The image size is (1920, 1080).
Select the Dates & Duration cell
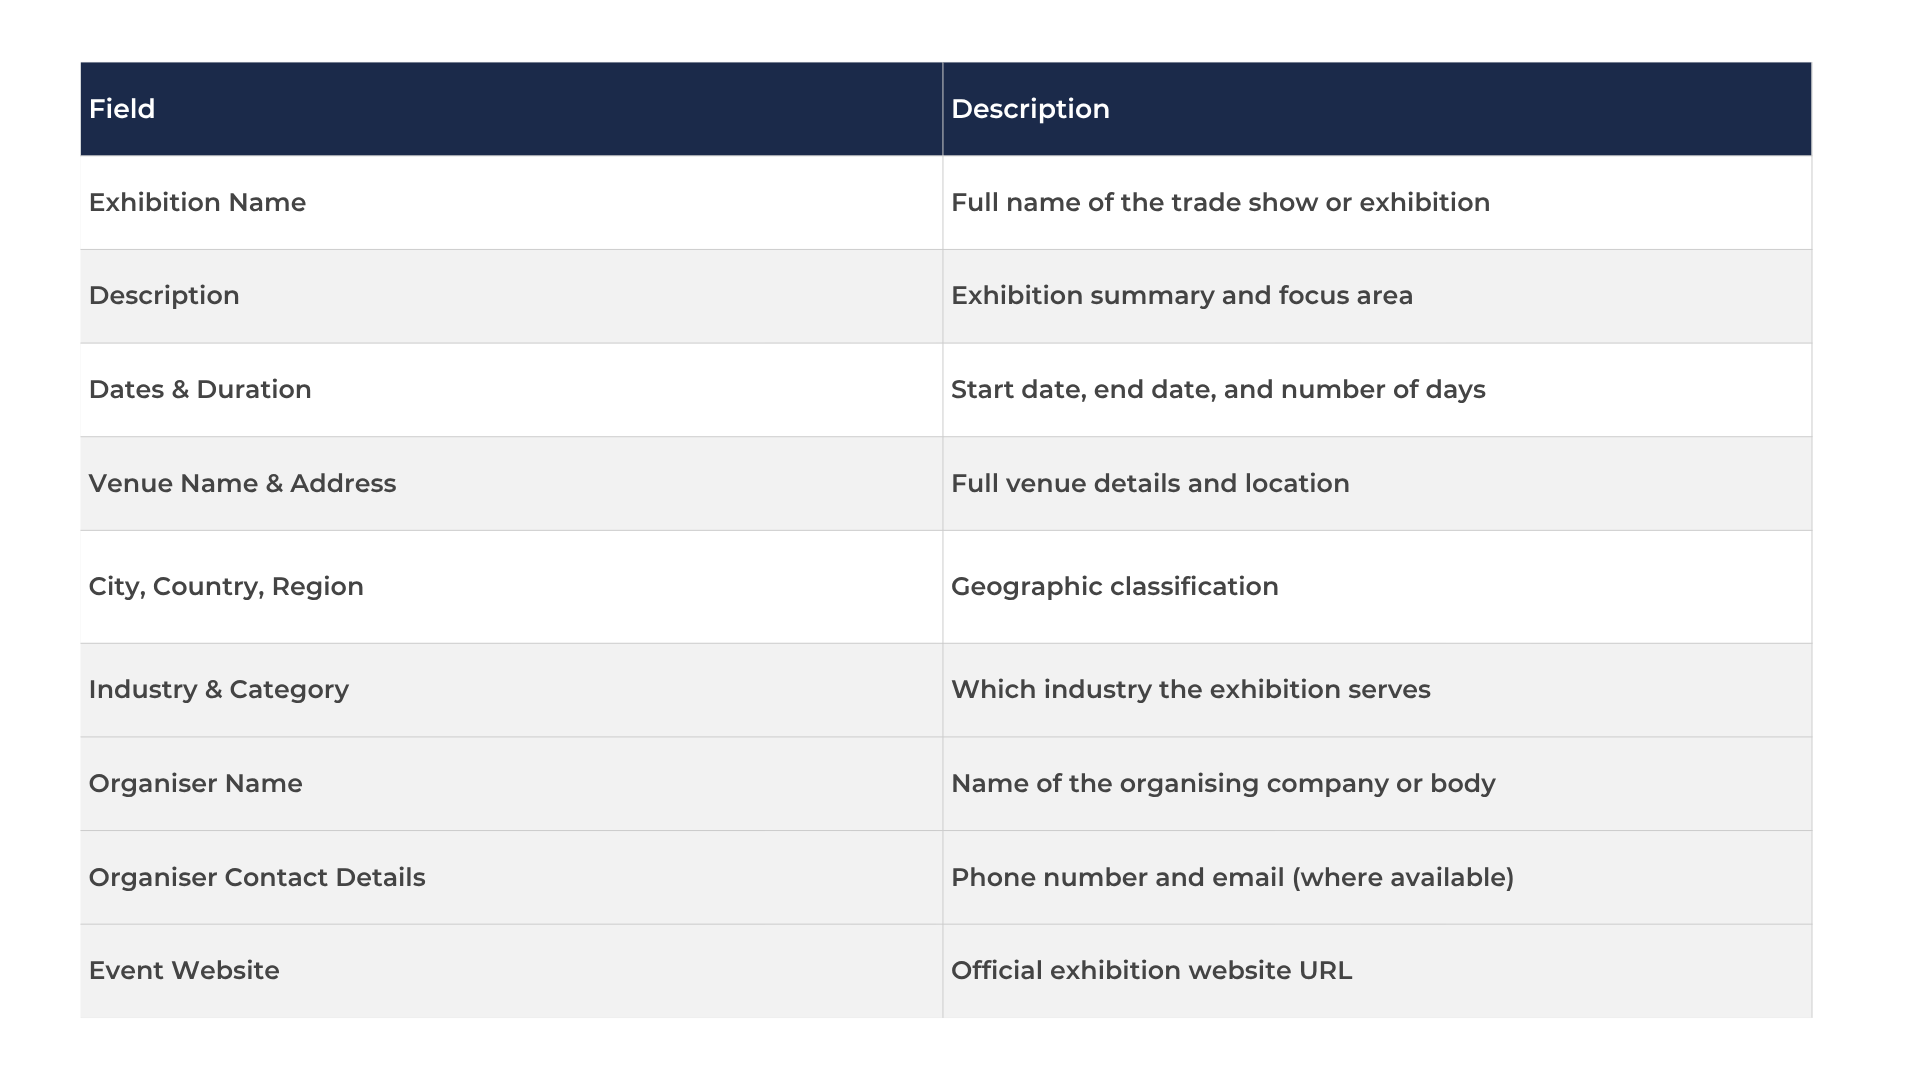pos(200,390)
